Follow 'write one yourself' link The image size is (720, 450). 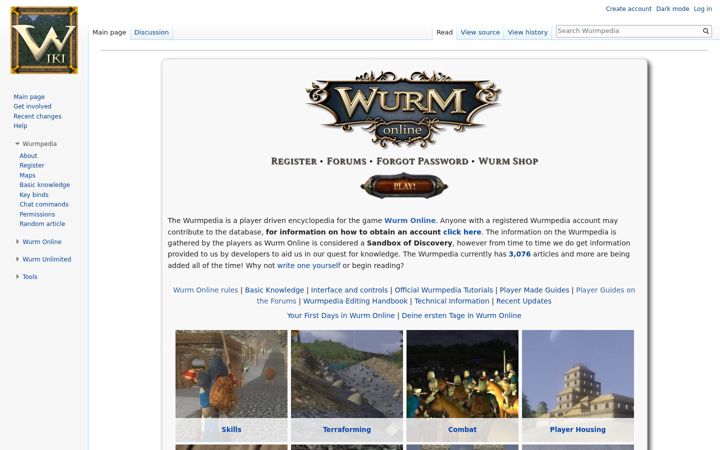point(309,265)
